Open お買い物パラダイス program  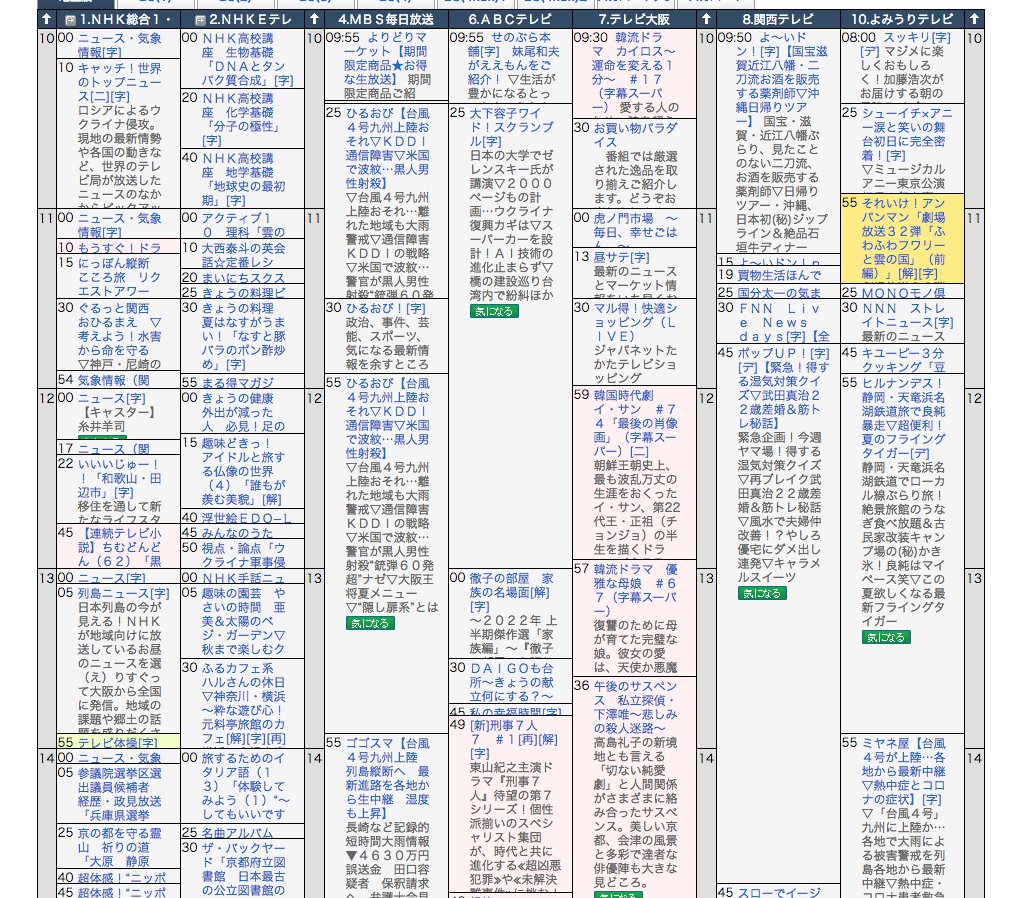tap(635, 135)
